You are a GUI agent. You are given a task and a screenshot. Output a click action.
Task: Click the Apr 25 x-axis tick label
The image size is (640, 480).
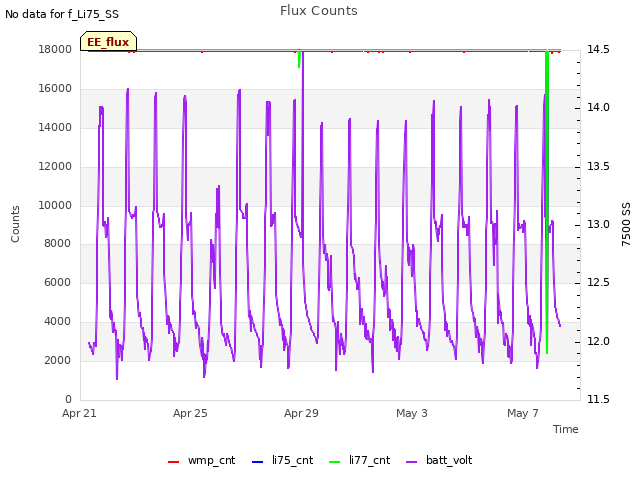click(190, 413)
